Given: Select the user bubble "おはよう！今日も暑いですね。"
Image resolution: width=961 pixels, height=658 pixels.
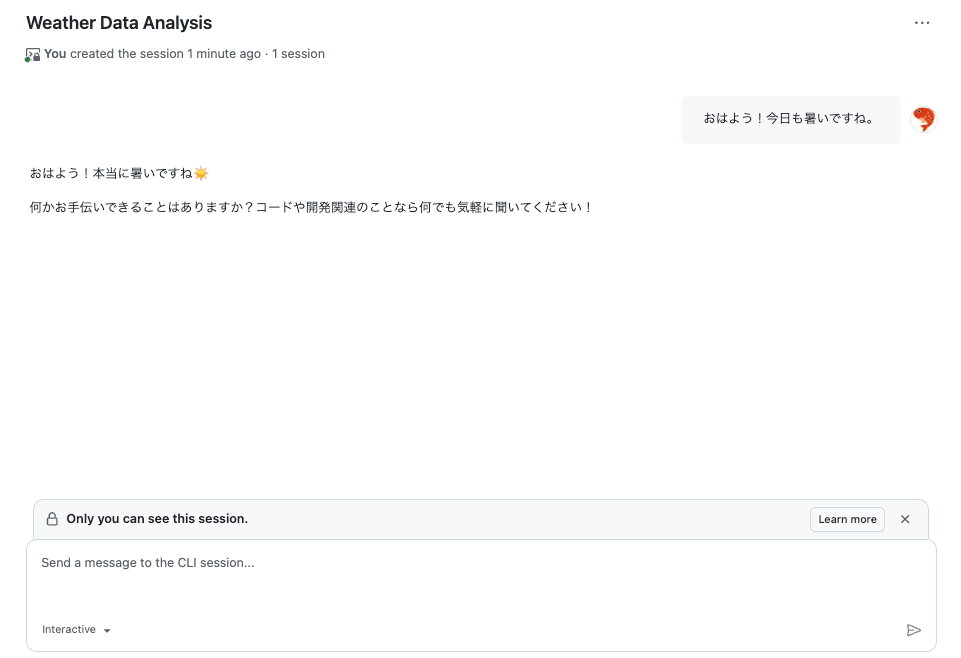Looking at the screenshot, I should pos(791,119).
